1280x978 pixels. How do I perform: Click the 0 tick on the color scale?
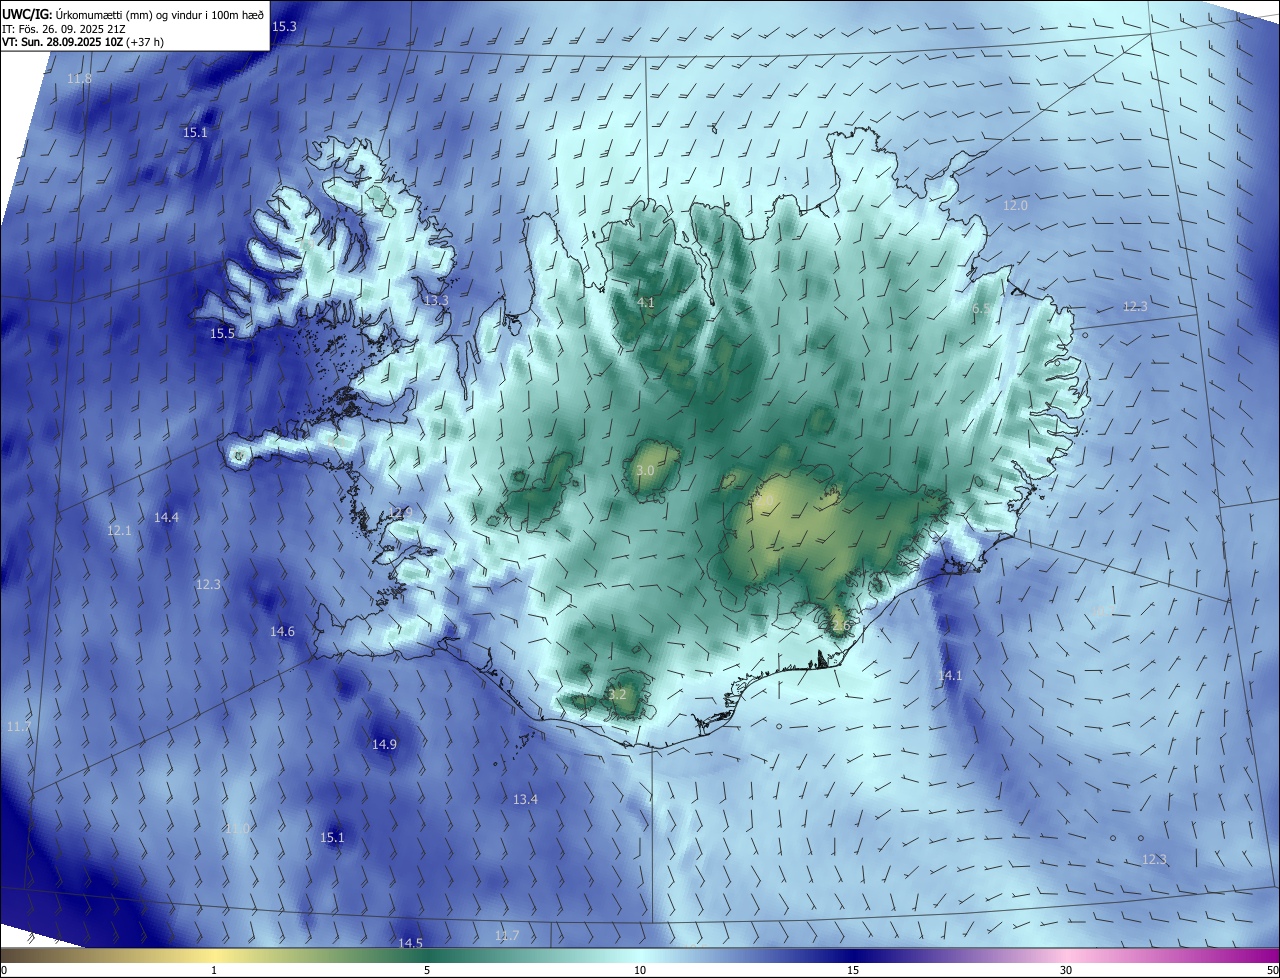point(4,970)
